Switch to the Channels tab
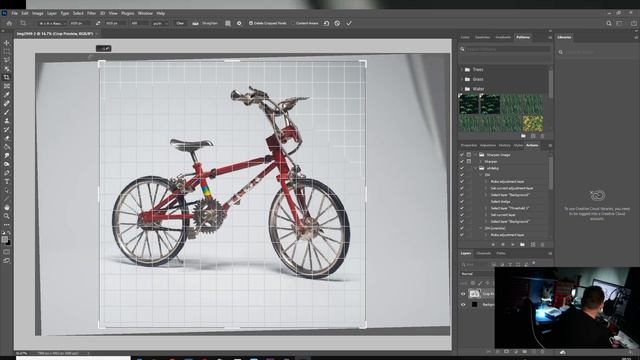The width and height of the screenshot is (640, 360). (484, 253)
